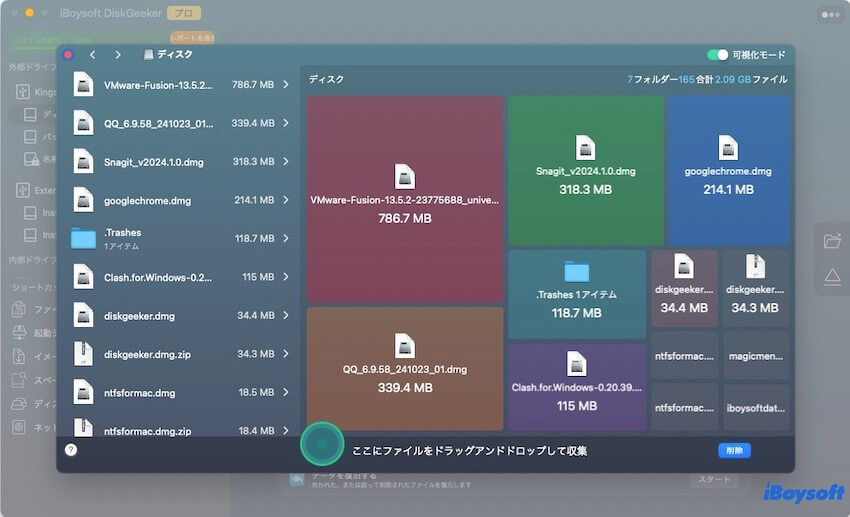The height and width of the screenshot is (517, 850).
Task: Toggle the 可視化モード switch
Action: (717, 55)
